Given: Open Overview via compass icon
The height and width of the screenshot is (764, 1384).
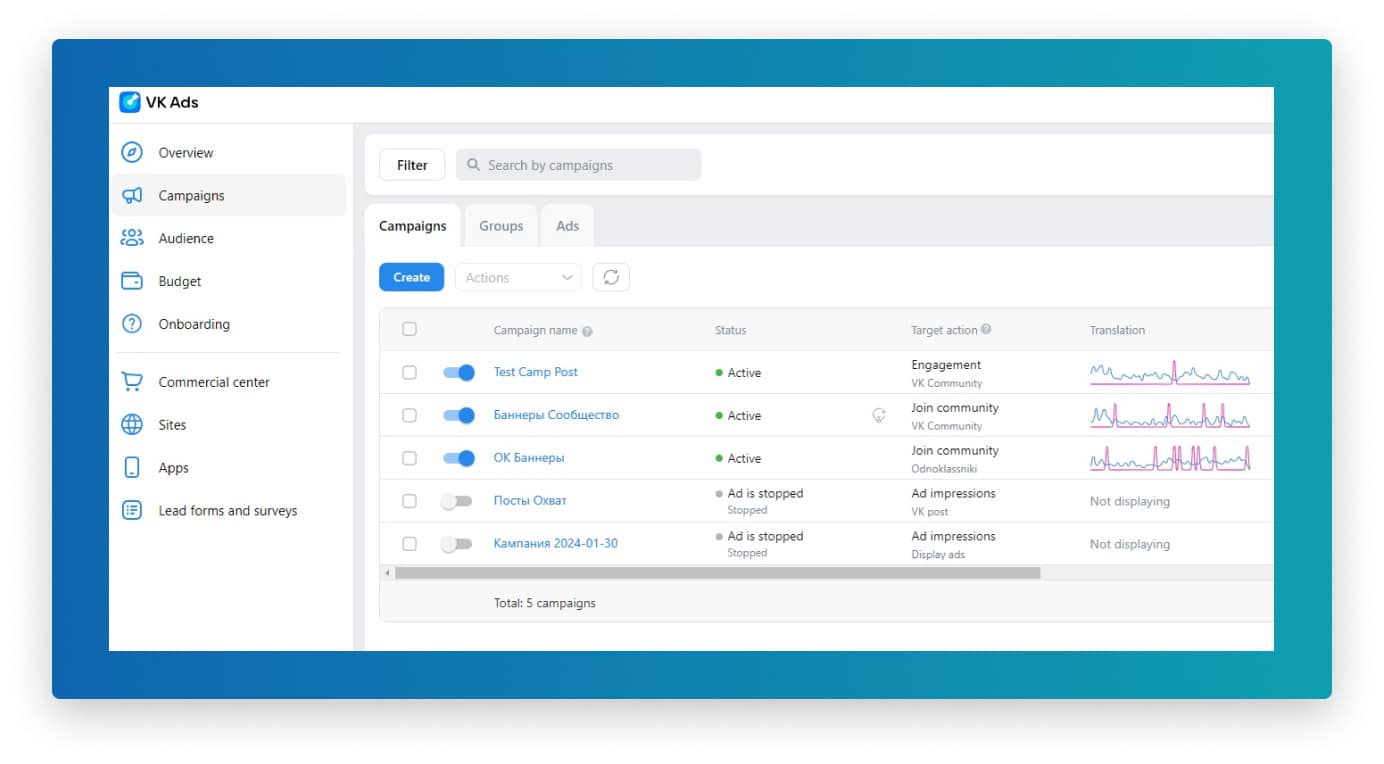Looking at the screenshot, I should click(132, 153).
